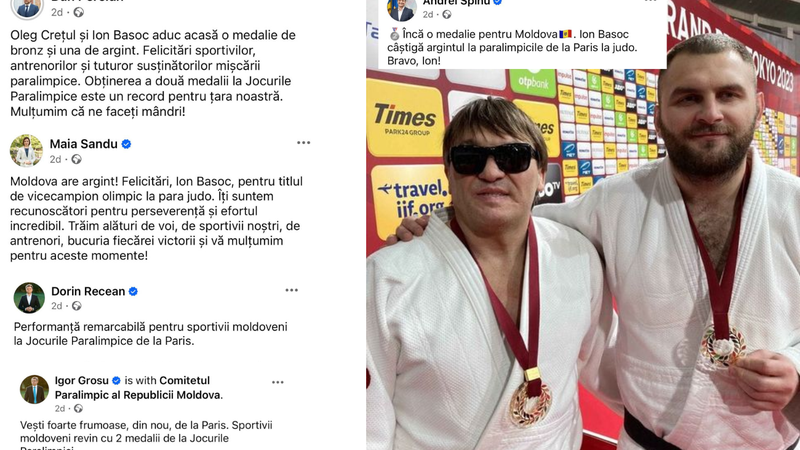Click the globe icon on Andrei Spinu's post
The width and height of the screenshot is (800, 450).
pyautogui.click(x=446, y=15)
